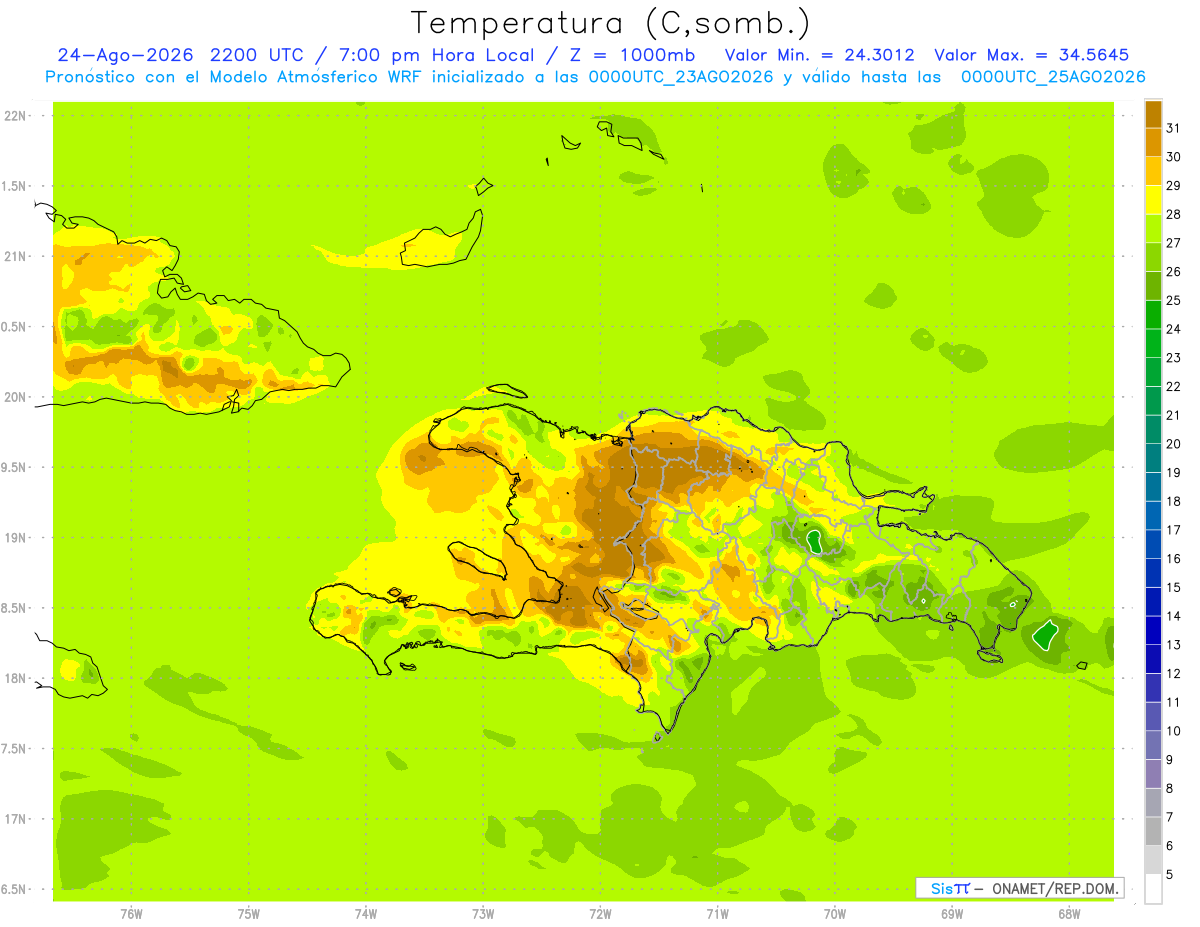The height and width of the screenshot is (927, 1200).
Task: Click the '76W' longitude axis label
Action: pos(131,913)
